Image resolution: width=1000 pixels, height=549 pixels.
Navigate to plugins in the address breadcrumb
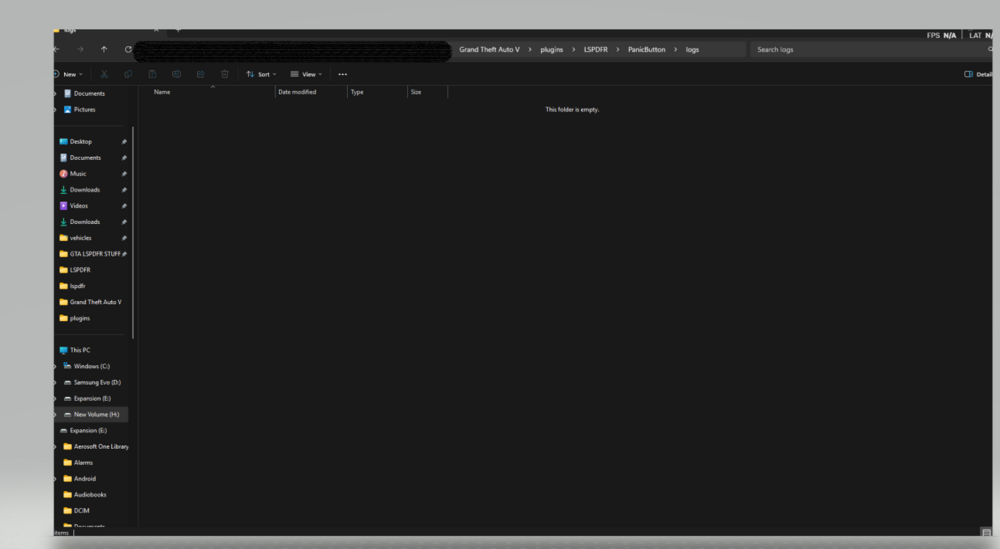coord(552,49)
